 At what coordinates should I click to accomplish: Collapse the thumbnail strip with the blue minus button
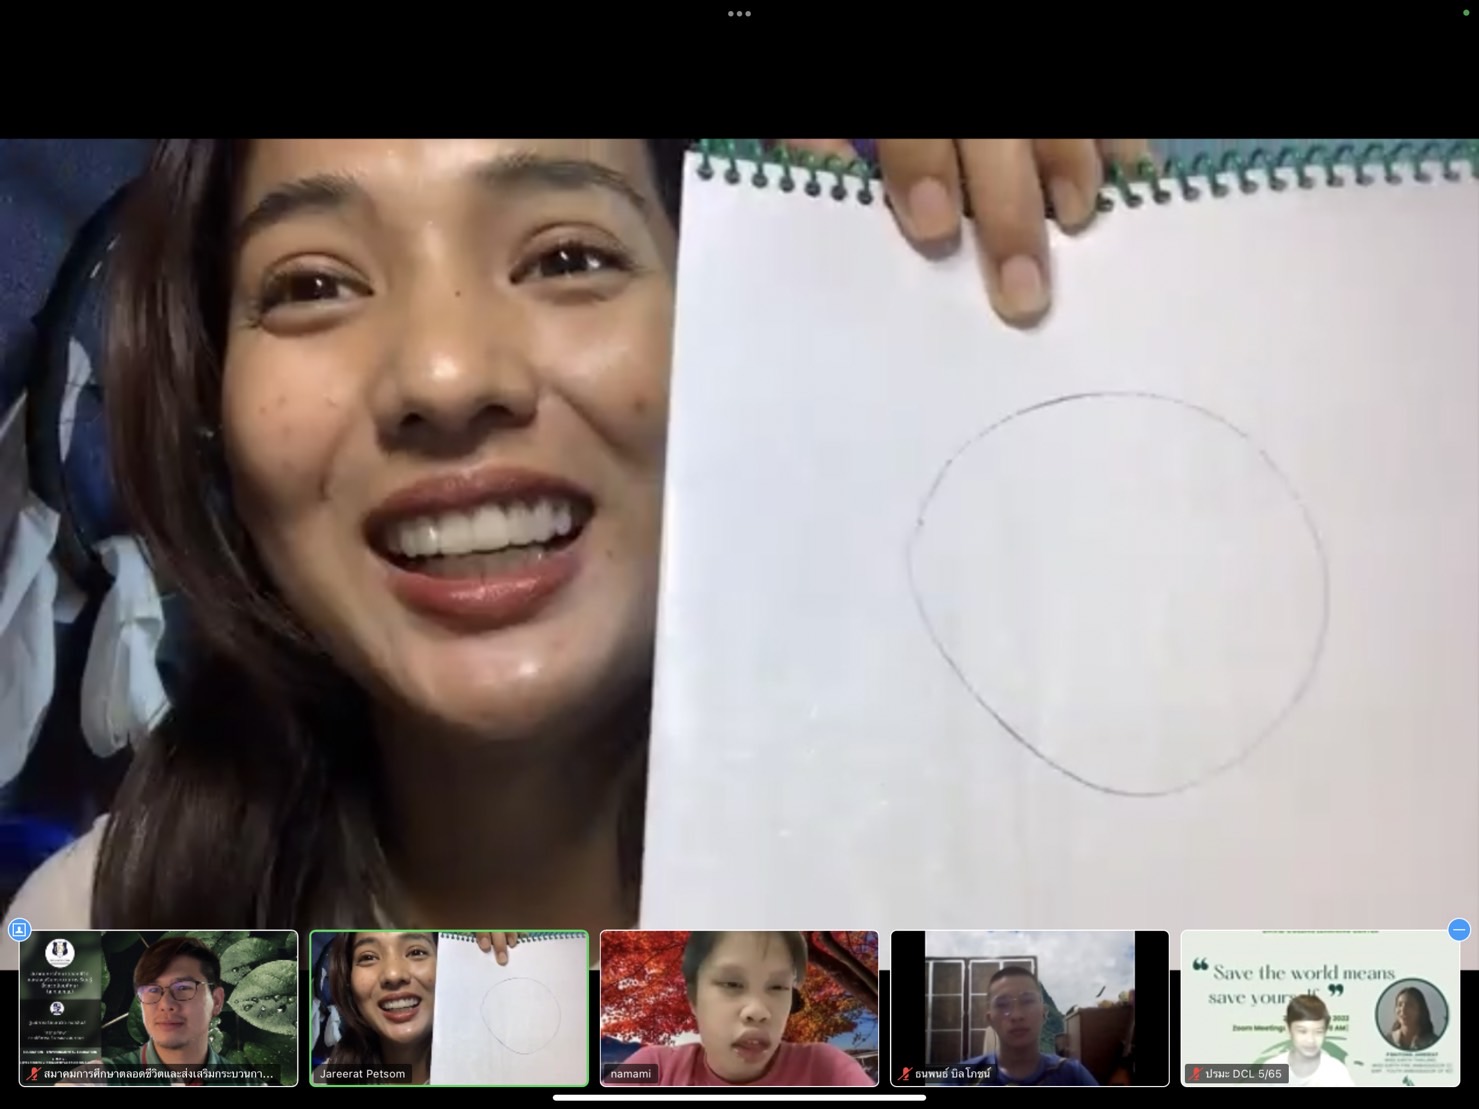point(1458,930)
